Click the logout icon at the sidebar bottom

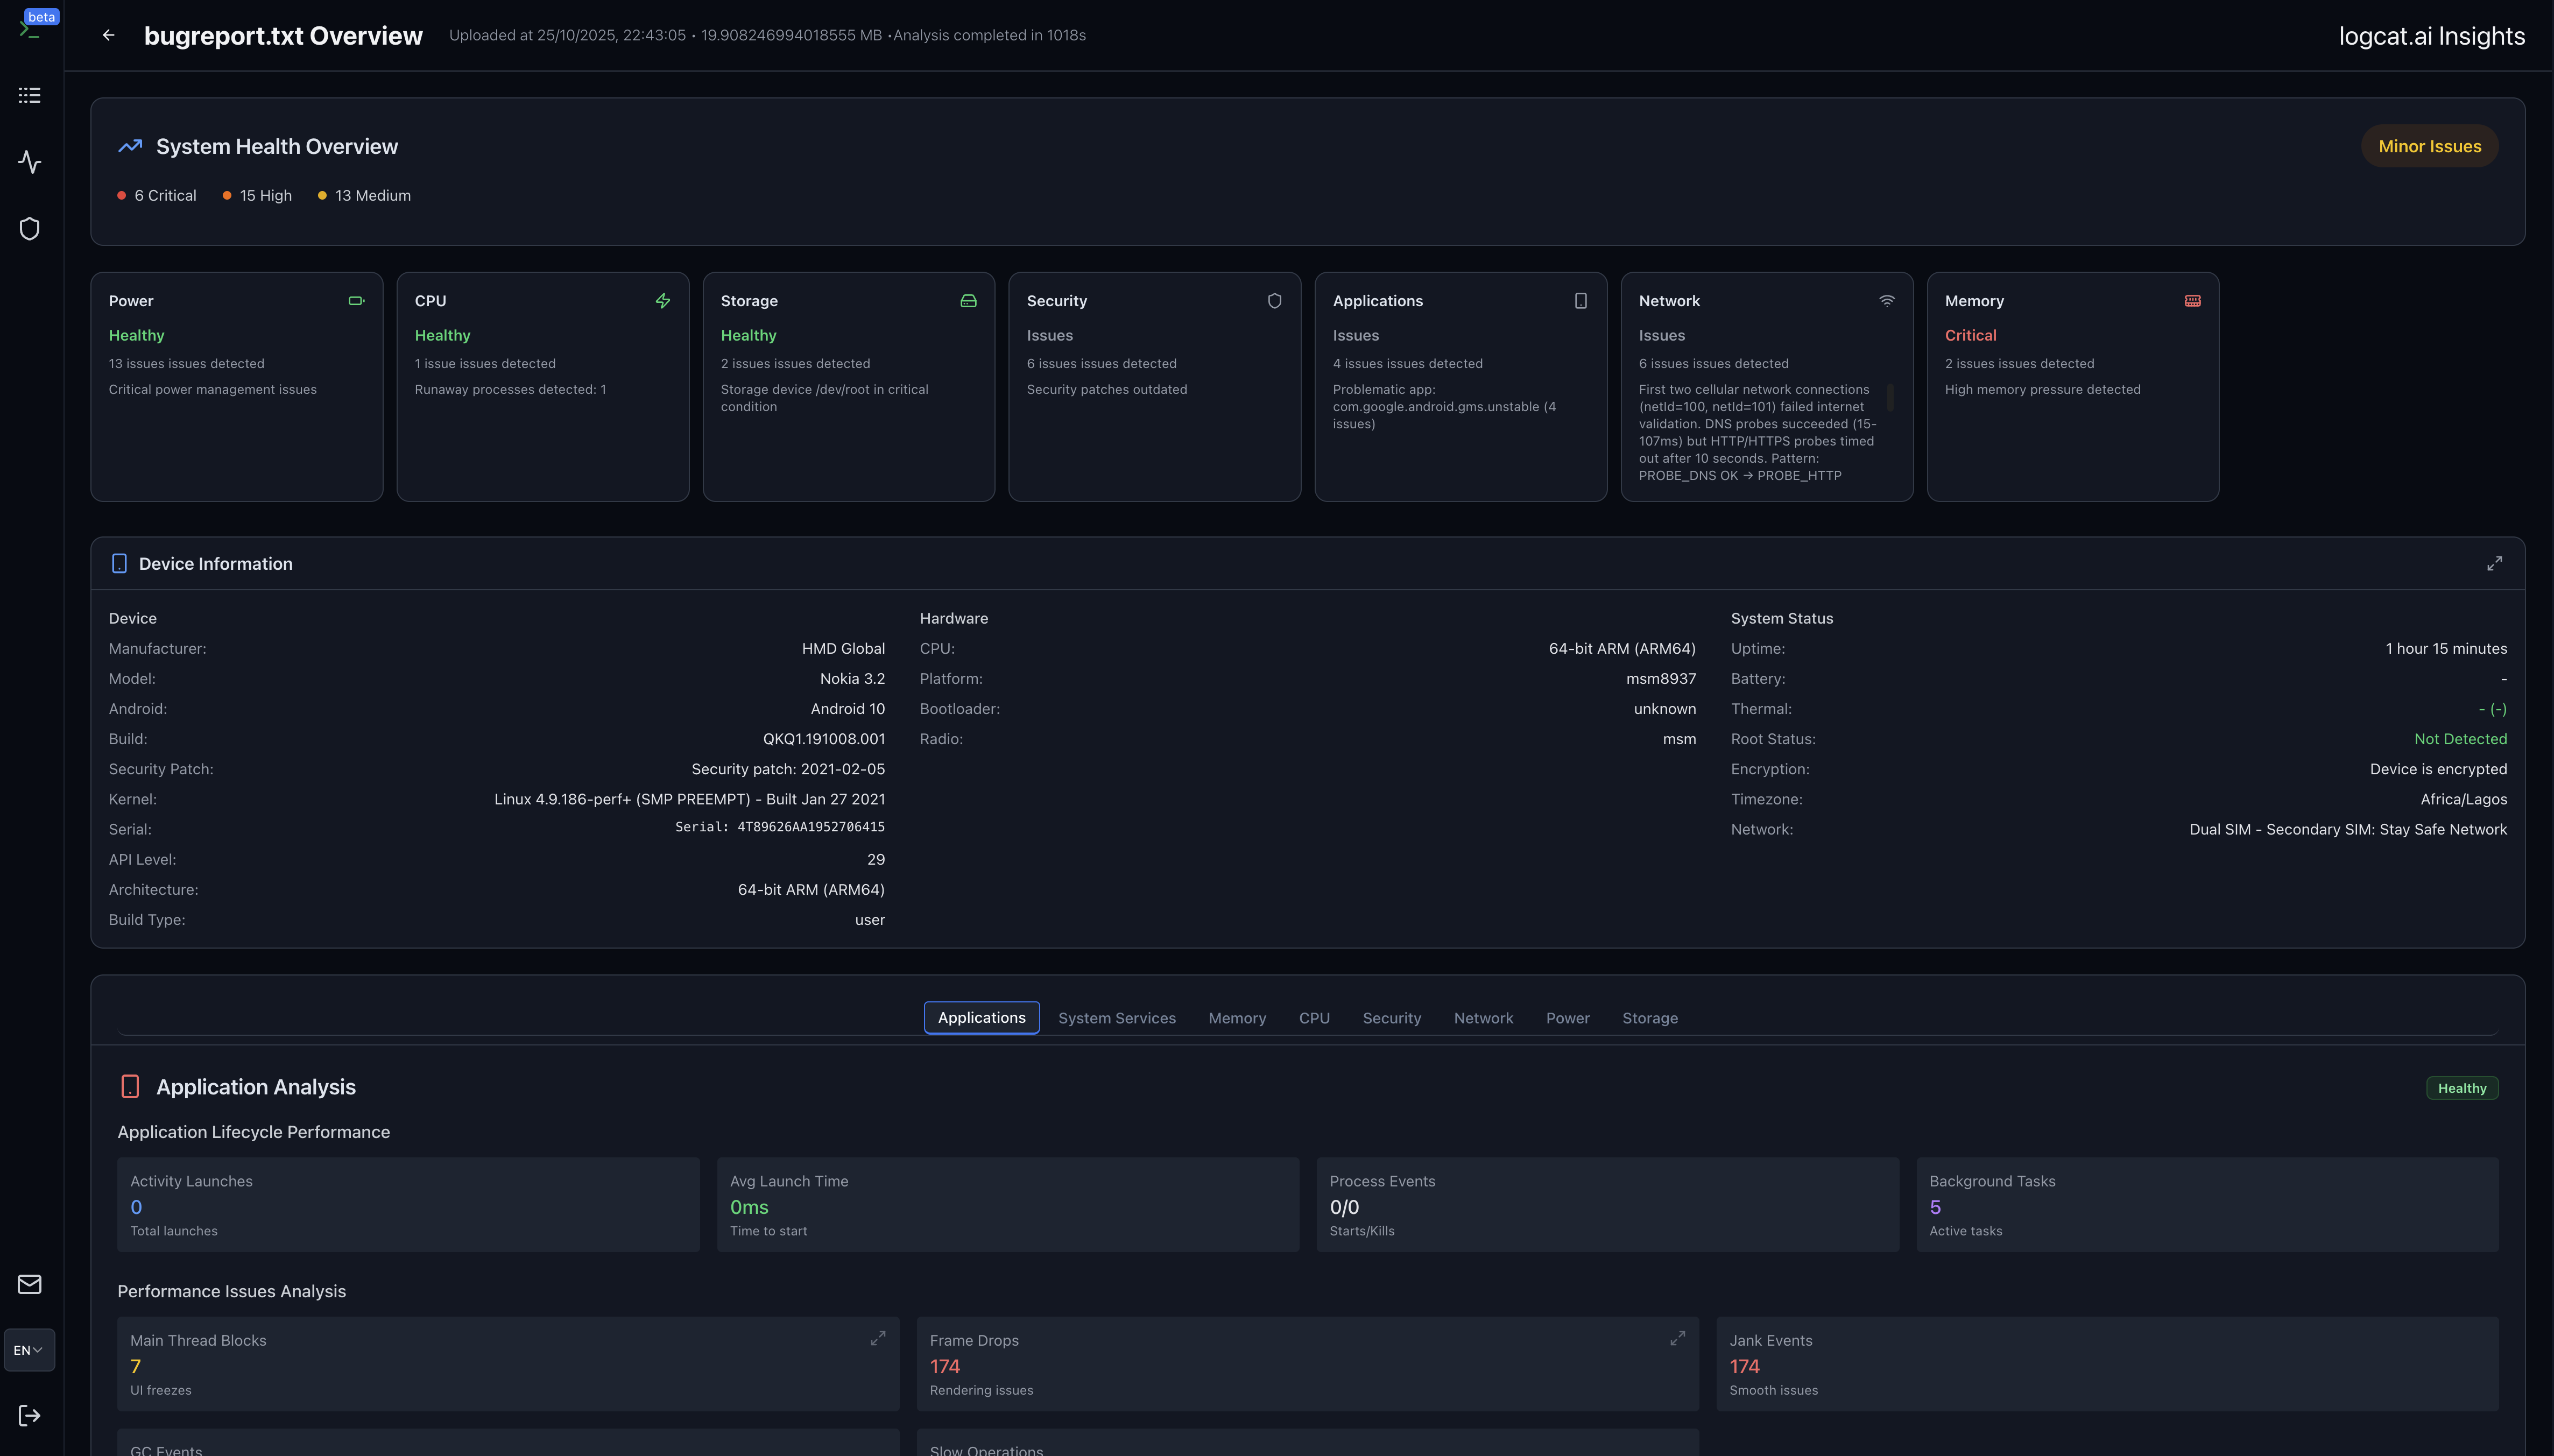(29, 1414)
